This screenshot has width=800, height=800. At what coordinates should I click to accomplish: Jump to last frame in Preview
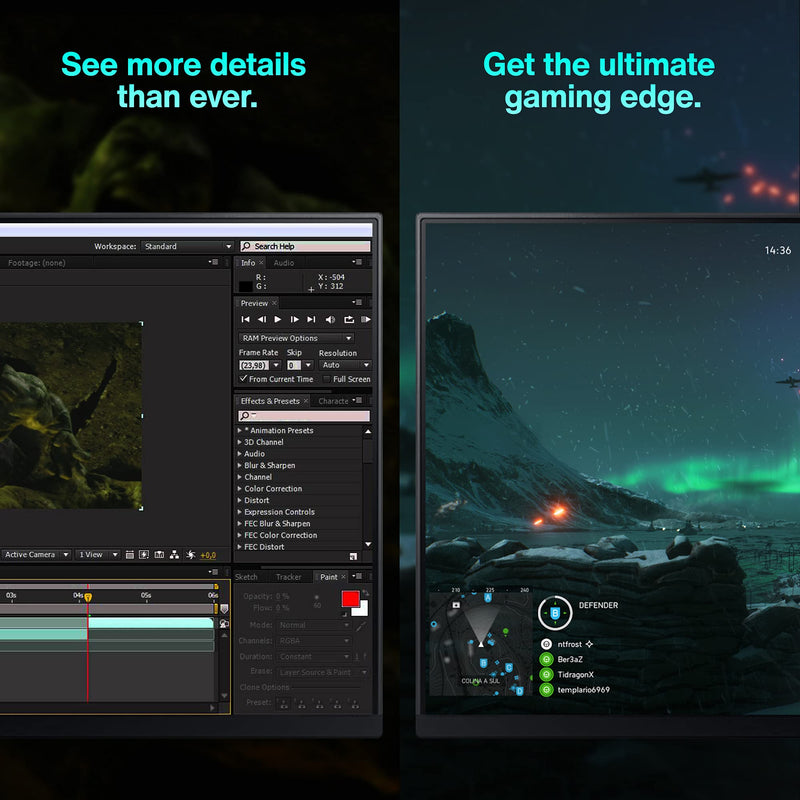311,319
